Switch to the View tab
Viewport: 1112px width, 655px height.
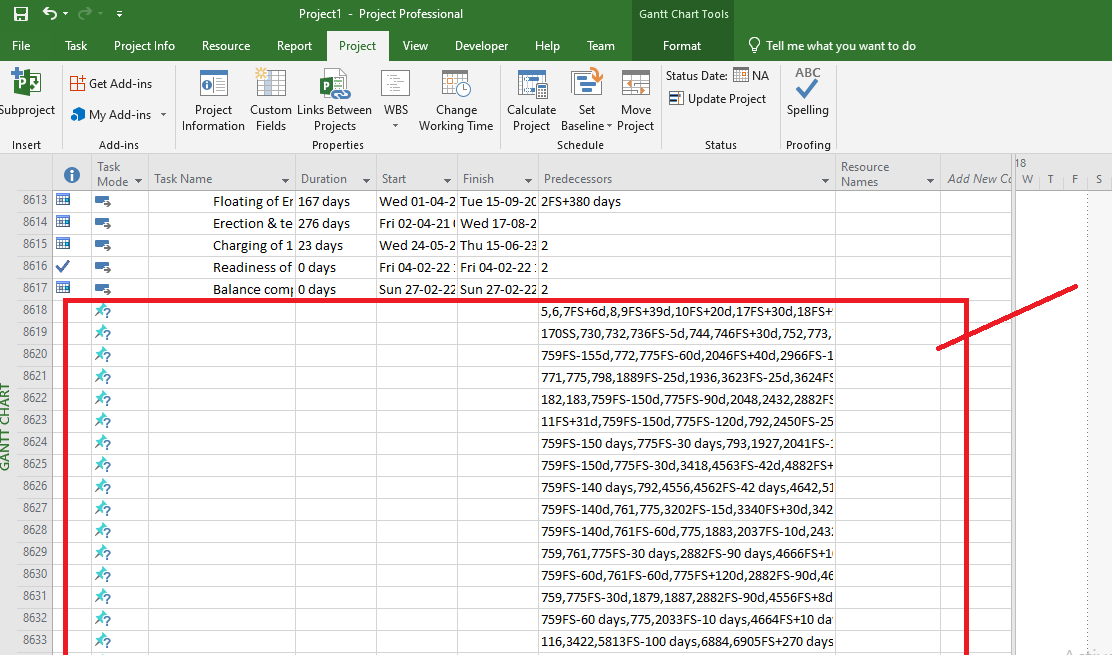[415, 45]
